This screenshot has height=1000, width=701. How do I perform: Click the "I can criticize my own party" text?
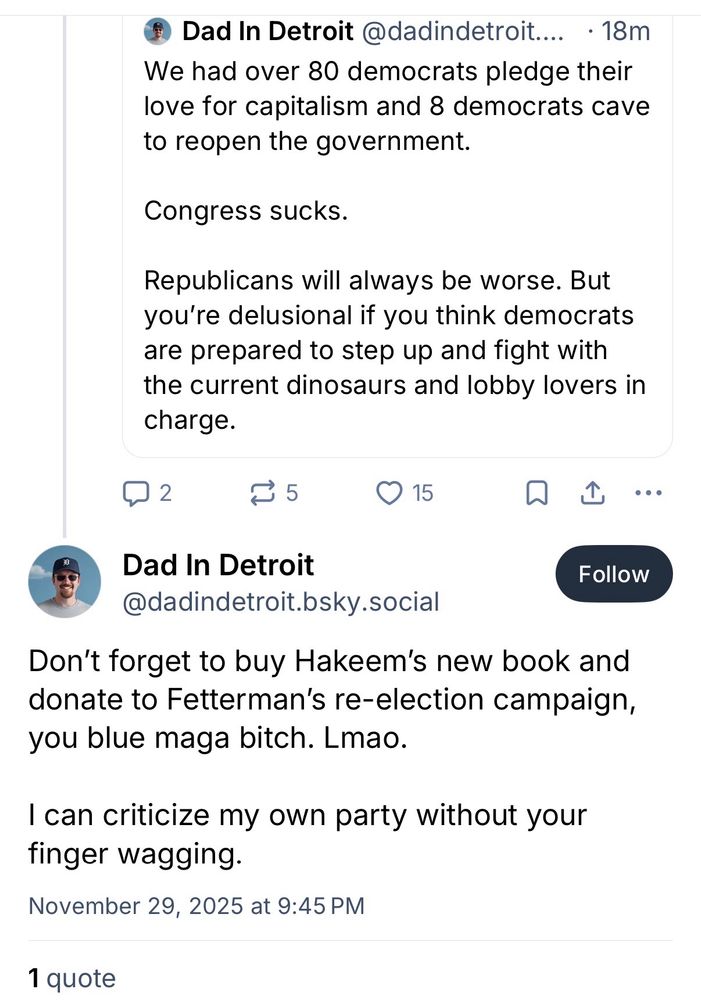coord(308,834)
